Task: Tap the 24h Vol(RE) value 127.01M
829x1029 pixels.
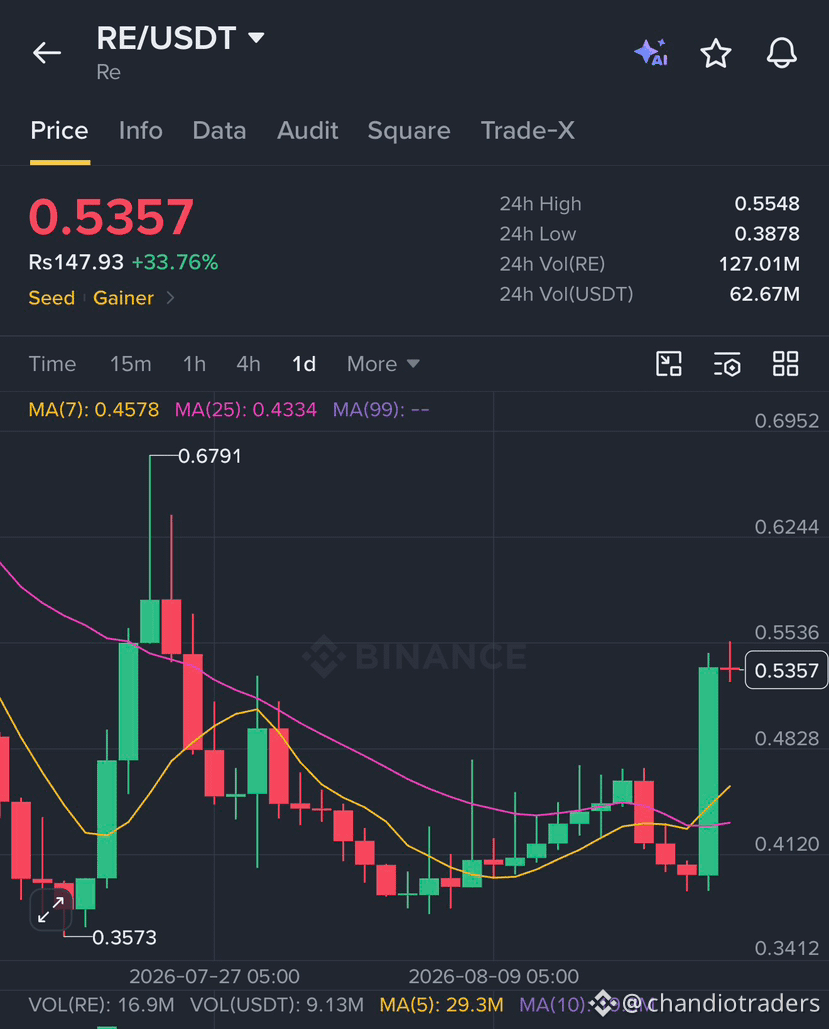Action: pos(759,264)
